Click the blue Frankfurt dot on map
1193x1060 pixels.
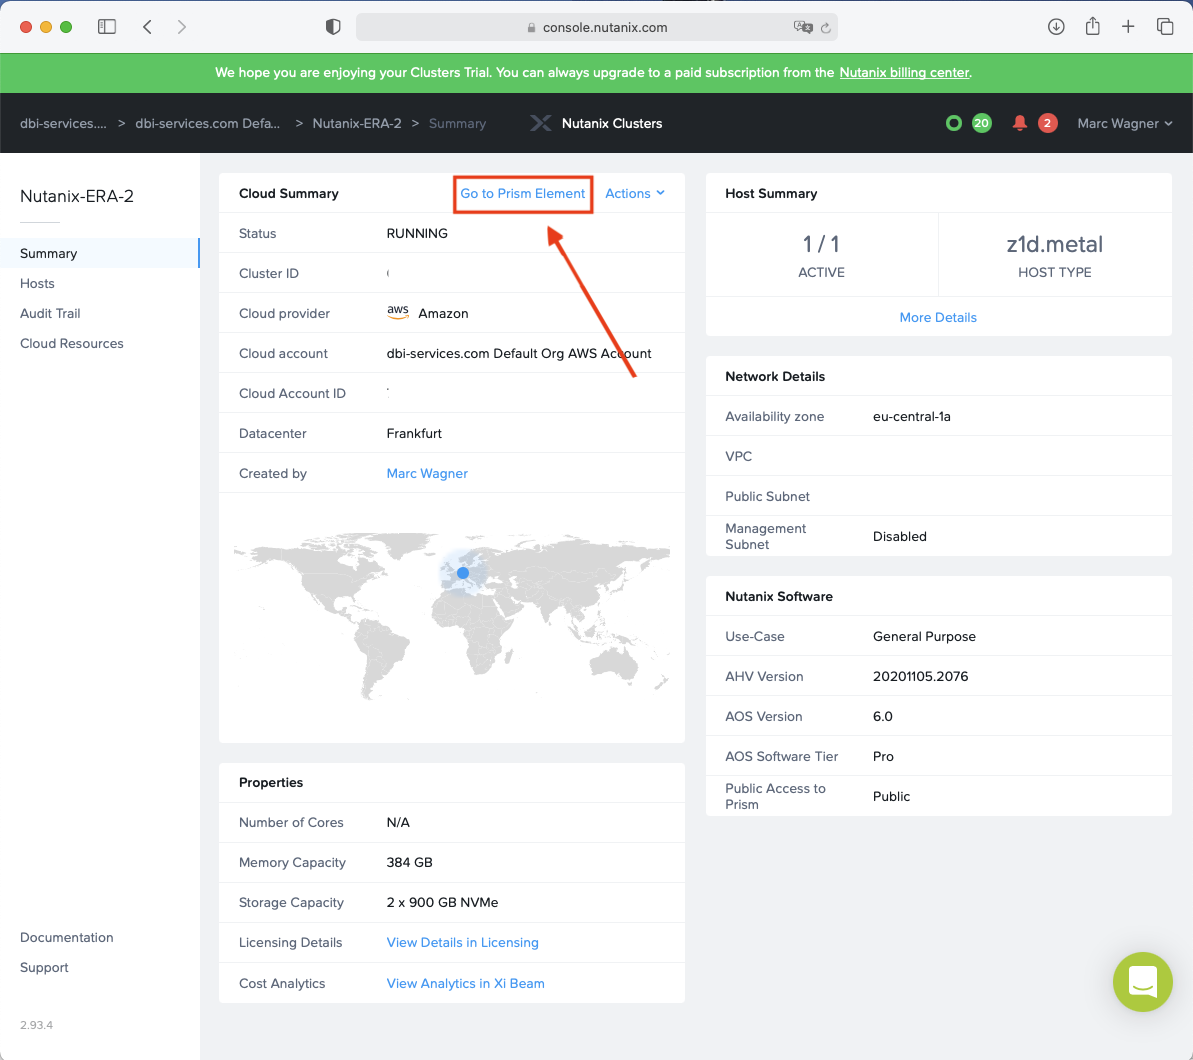click(x=463, y=572)
